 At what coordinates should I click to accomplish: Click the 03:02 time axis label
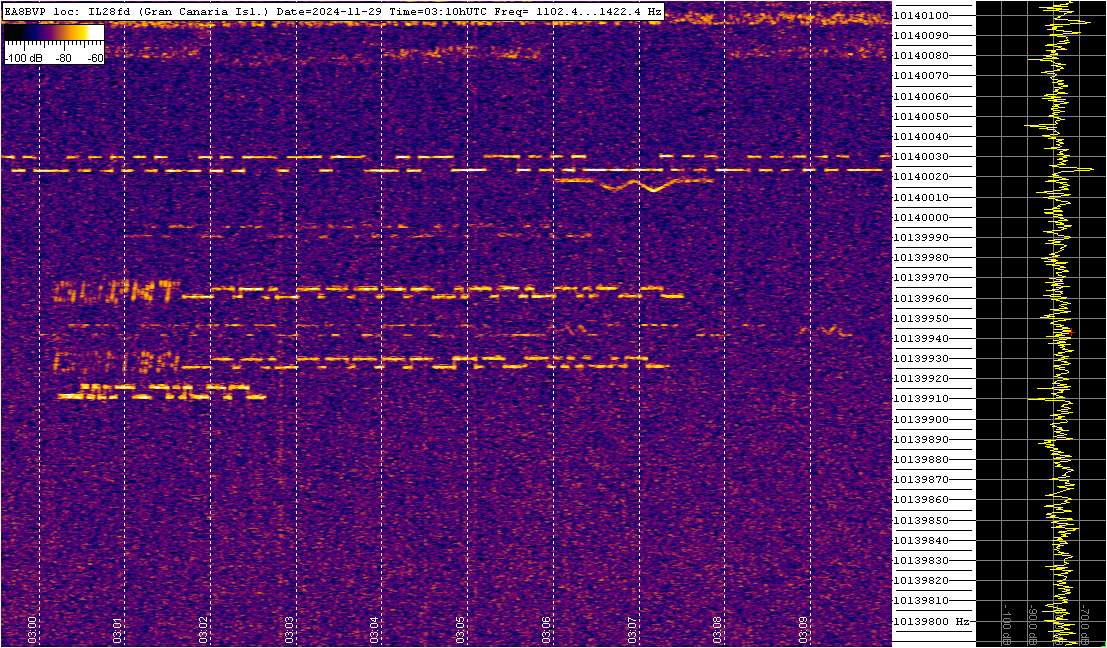(203, 628)
